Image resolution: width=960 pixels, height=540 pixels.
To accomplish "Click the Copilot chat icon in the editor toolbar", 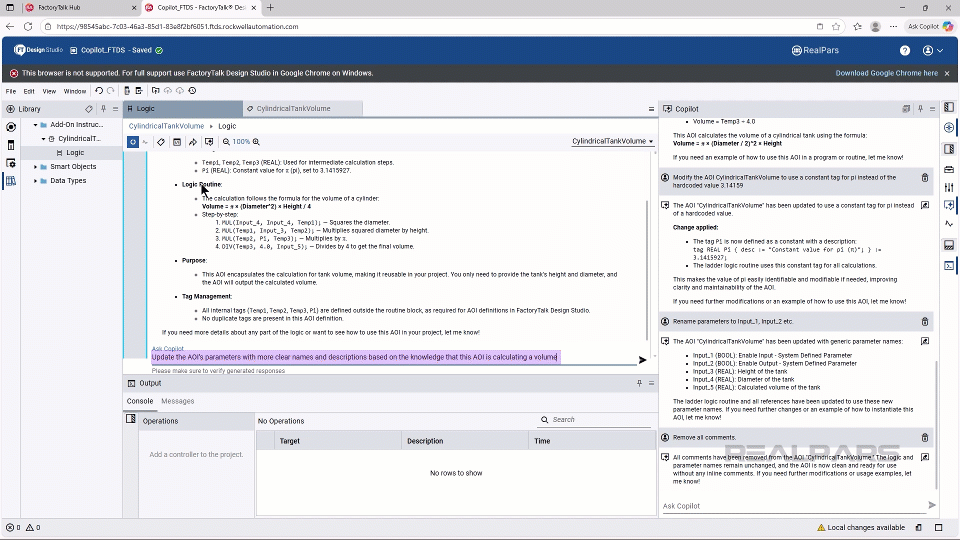I will [x=209, y=142].
